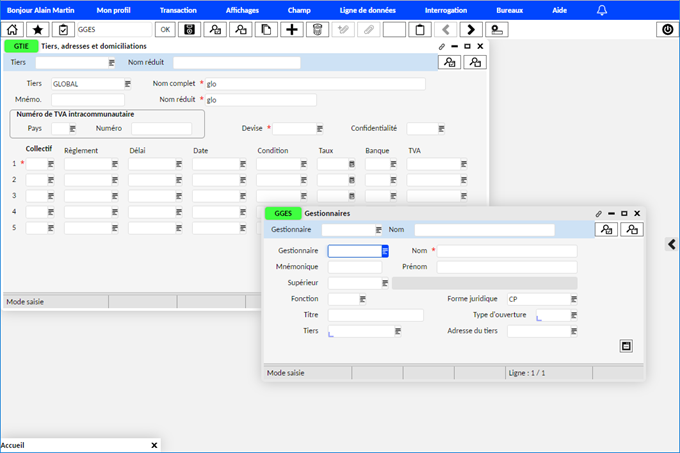Screen dimensions: 680x453
Task: Click the stamp icon in toolbar
Action: (x=497, y=29)
